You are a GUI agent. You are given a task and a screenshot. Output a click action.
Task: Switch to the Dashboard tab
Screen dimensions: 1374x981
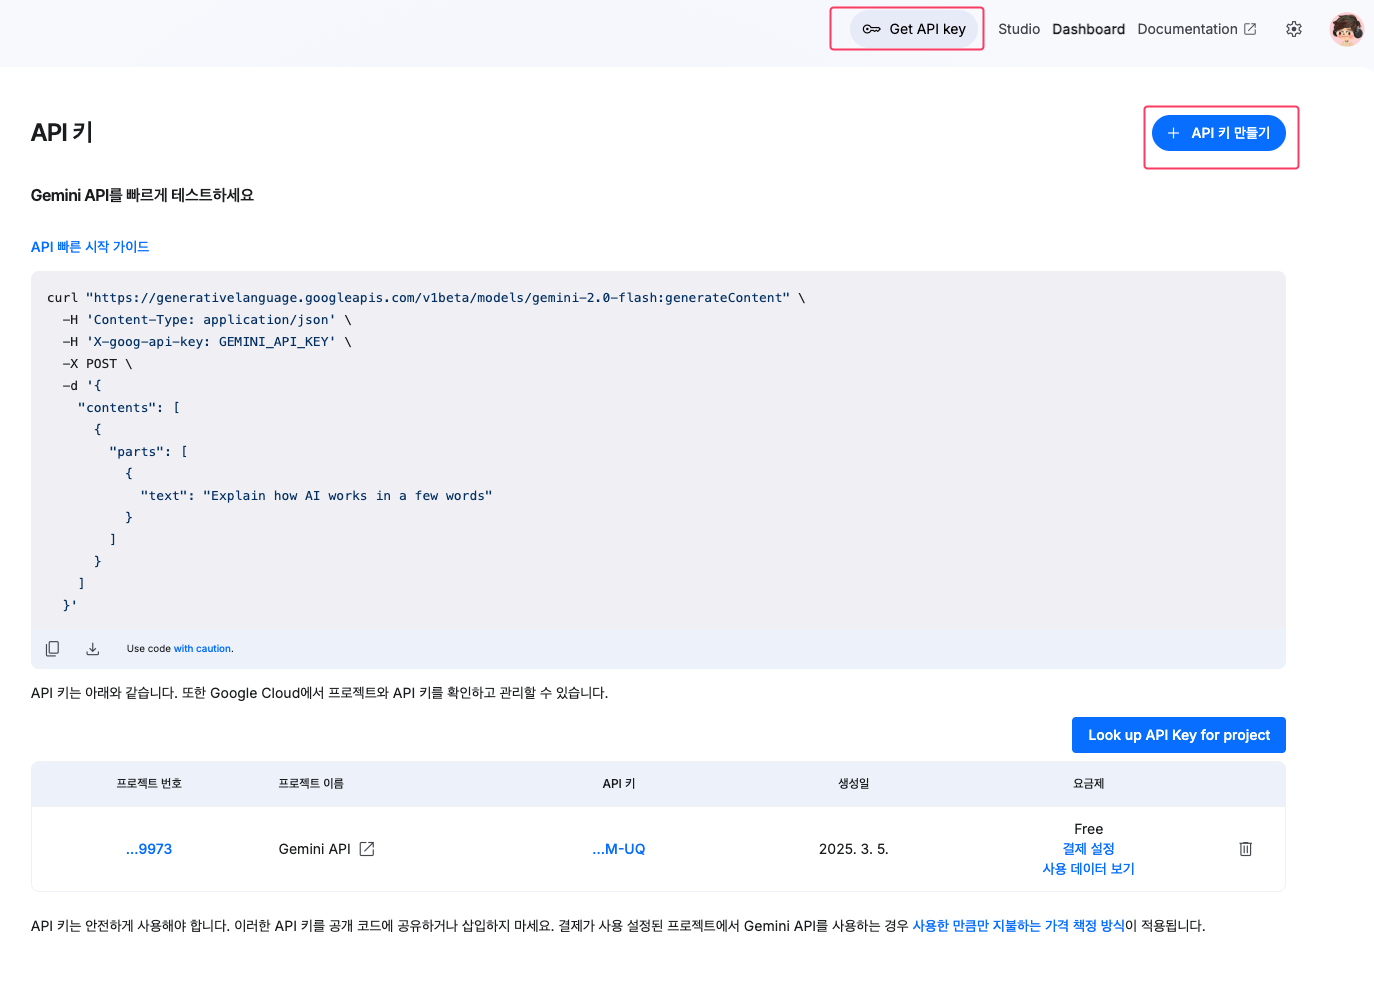coord(1088,29)
